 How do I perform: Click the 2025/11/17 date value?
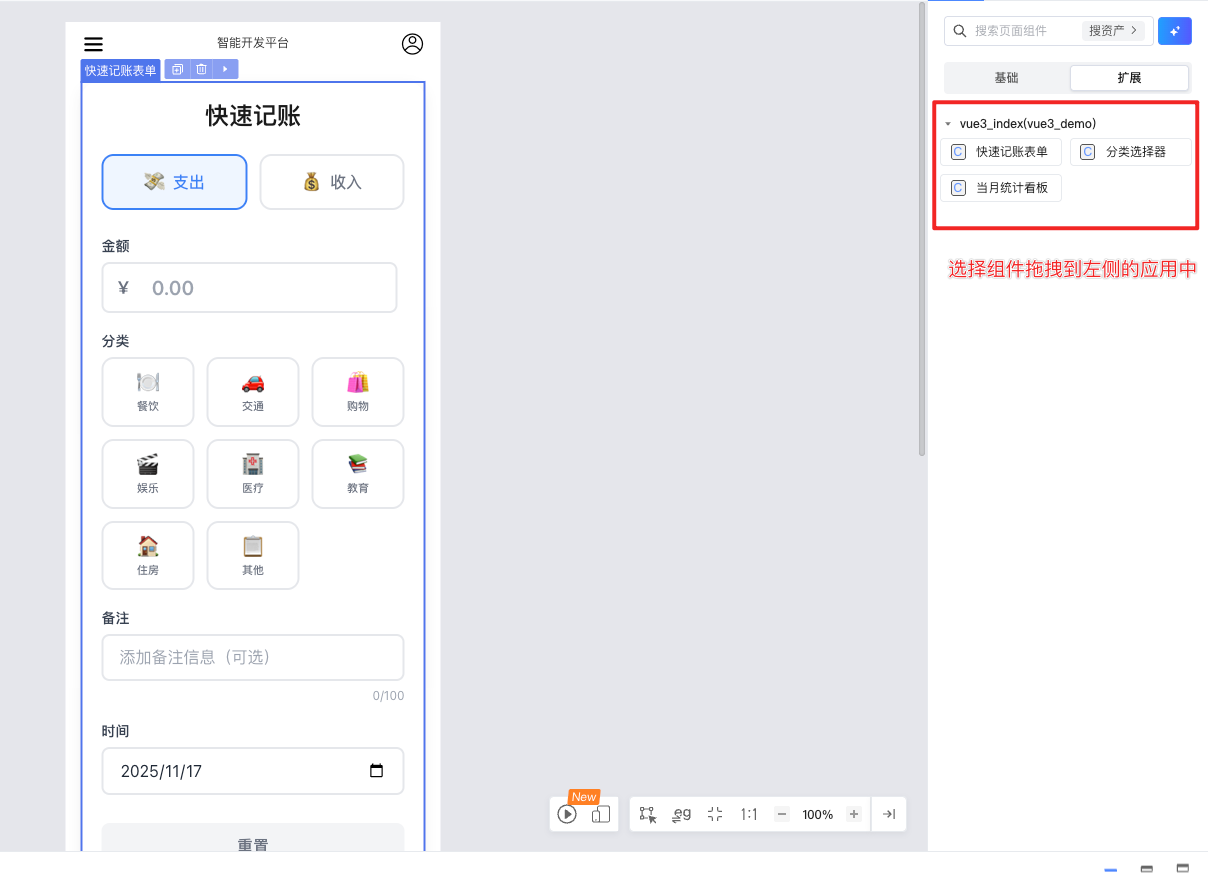[x=162, y=771]
